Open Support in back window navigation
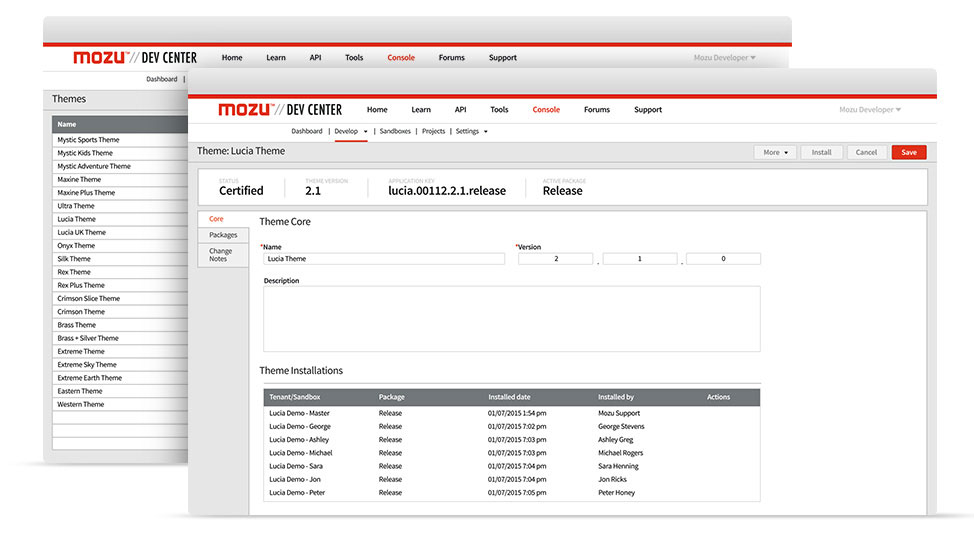 point(503,57)
